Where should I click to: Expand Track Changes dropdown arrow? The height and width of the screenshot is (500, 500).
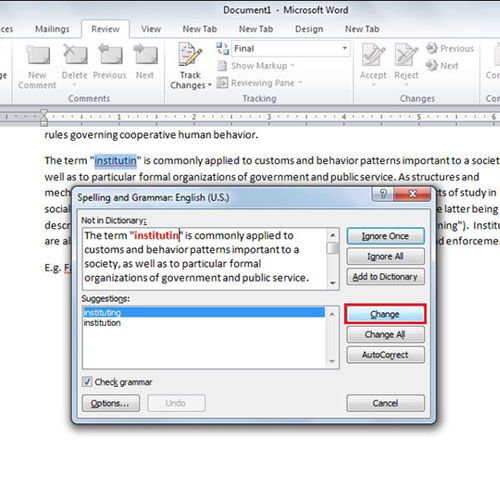[210, 85]
